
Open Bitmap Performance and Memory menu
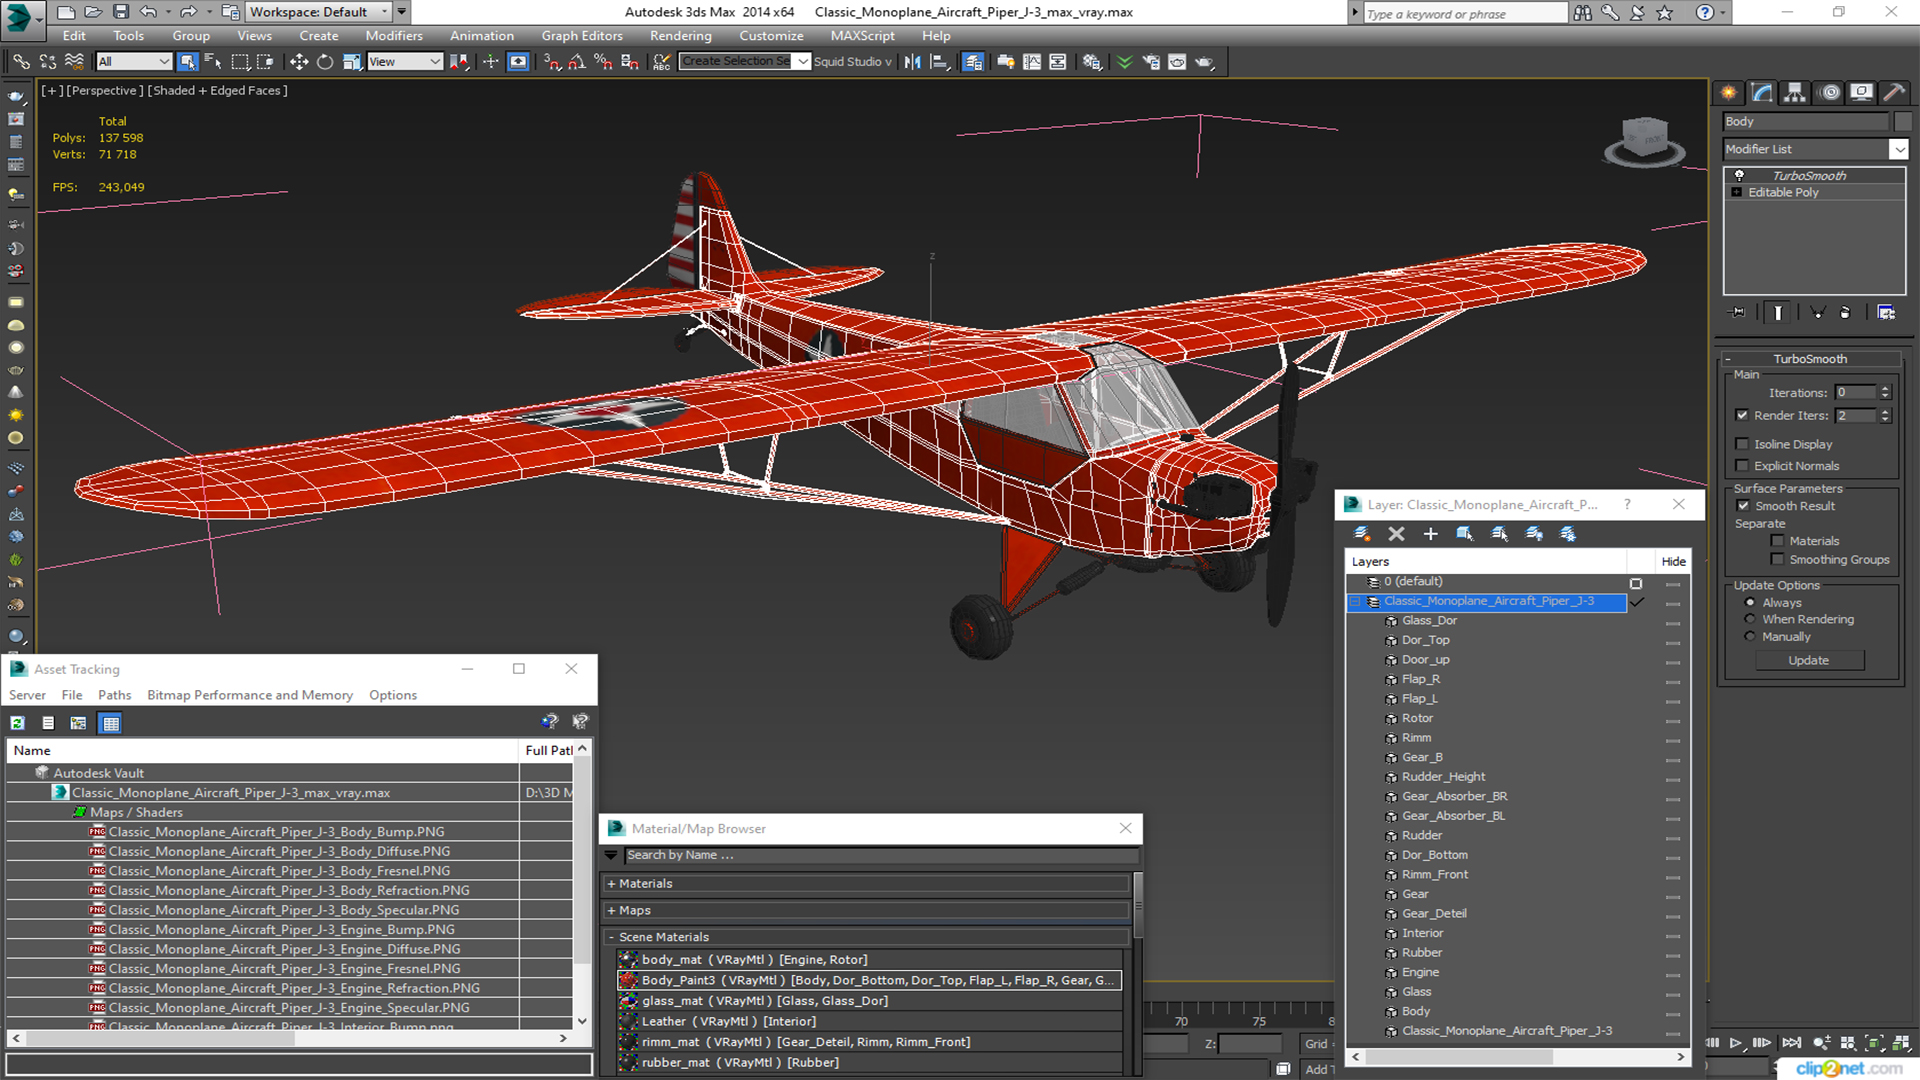(x=250, y=695)
